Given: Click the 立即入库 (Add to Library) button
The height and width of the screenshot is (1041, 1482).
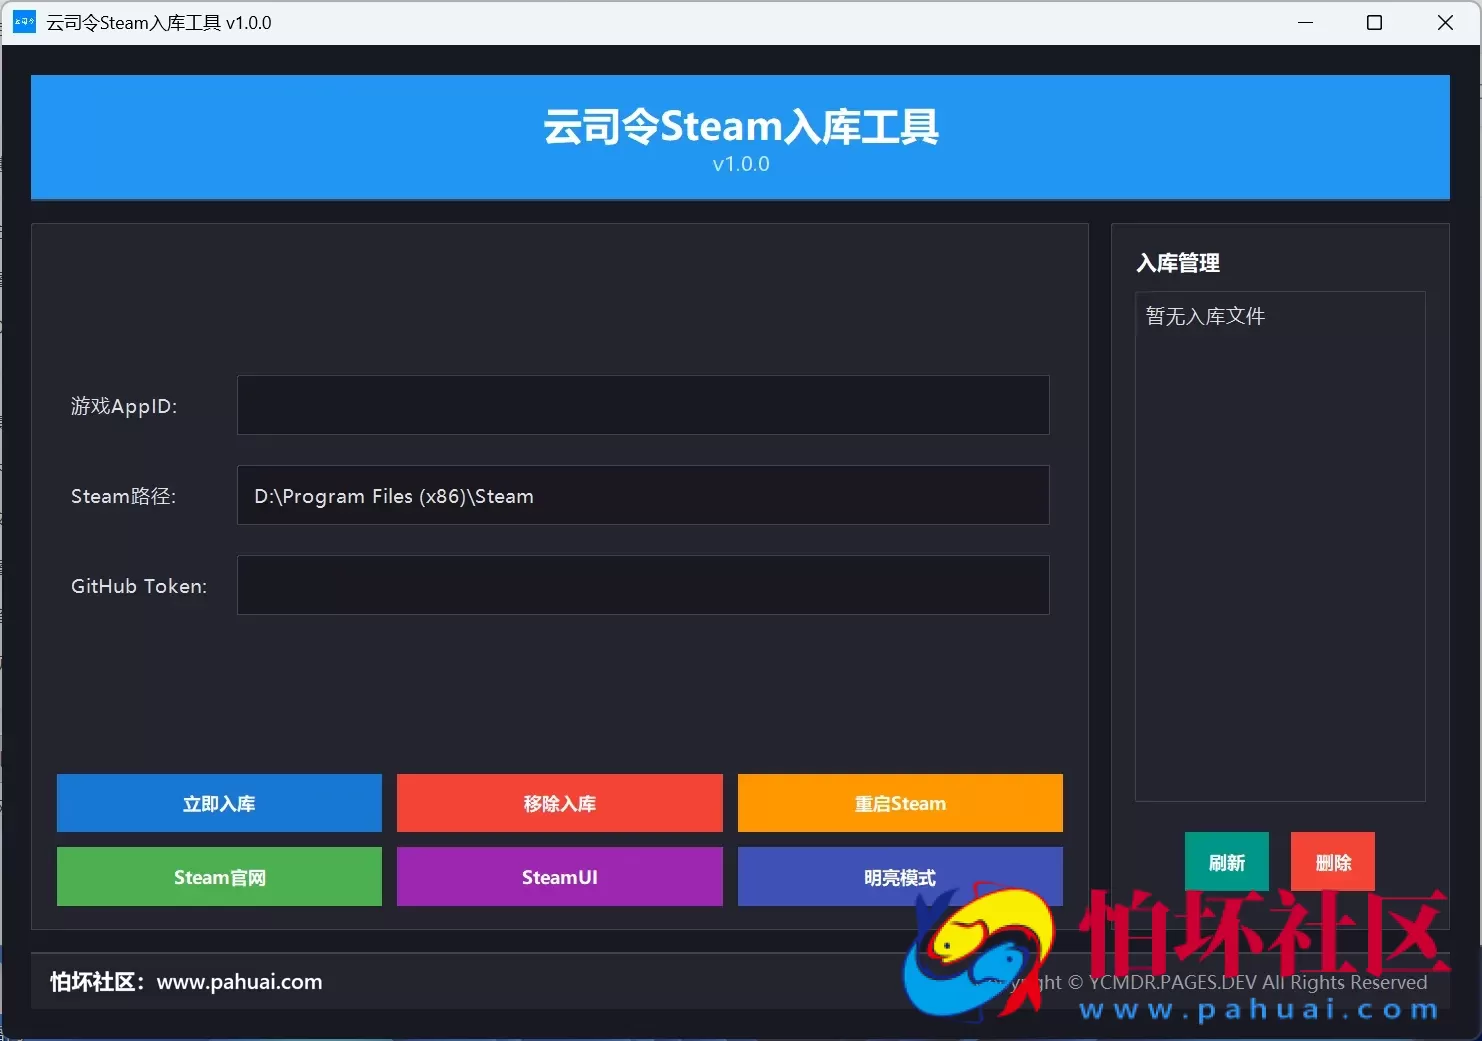Looking at the screenshot, I should click(x=218, y=803).
